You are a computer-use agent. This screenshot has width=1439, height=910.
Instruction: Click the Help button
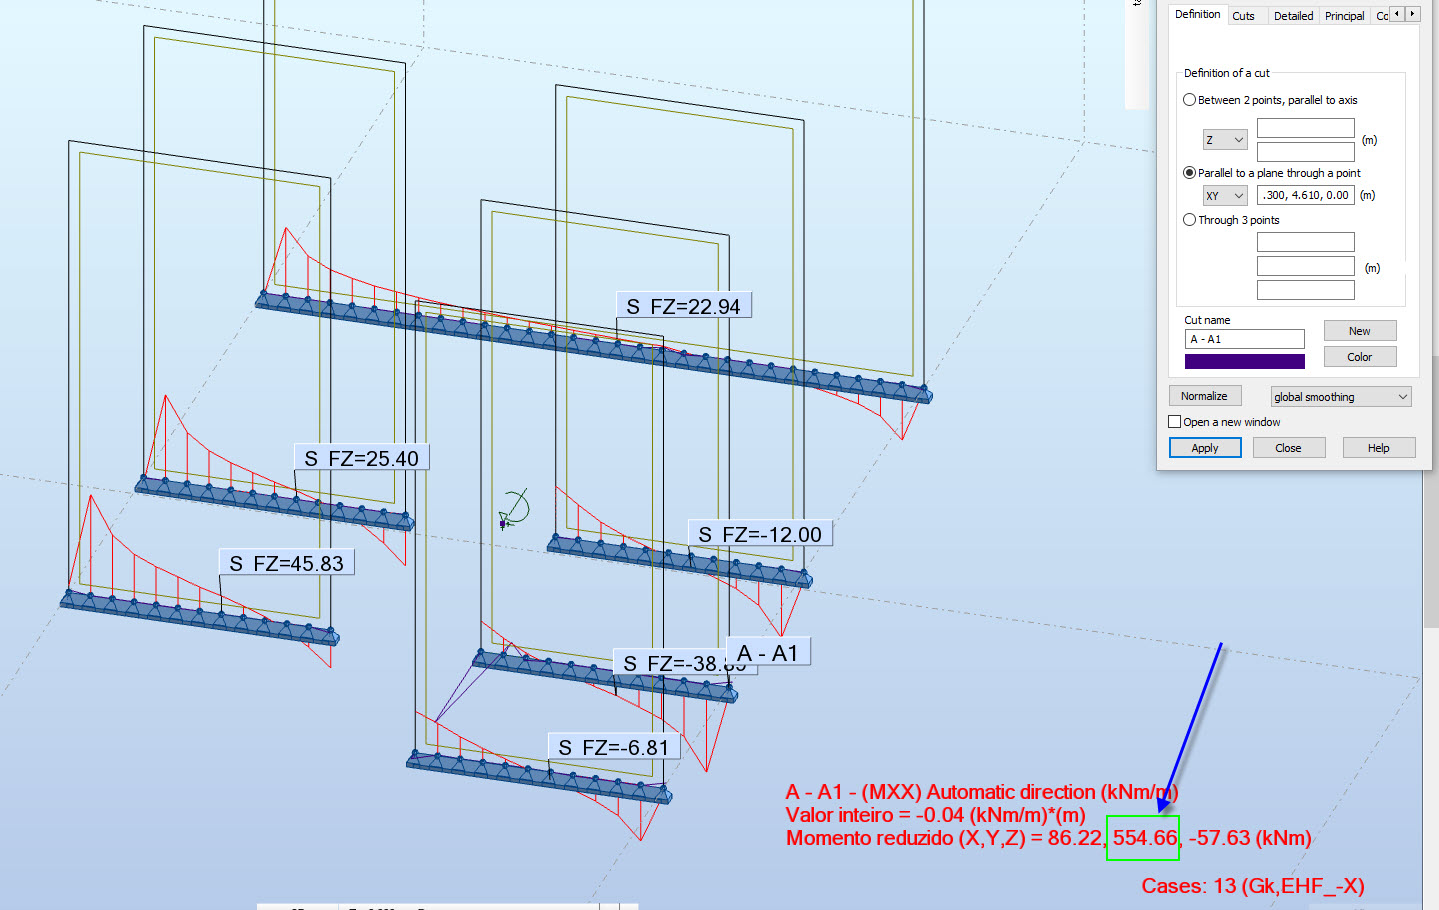(1379, 448)
